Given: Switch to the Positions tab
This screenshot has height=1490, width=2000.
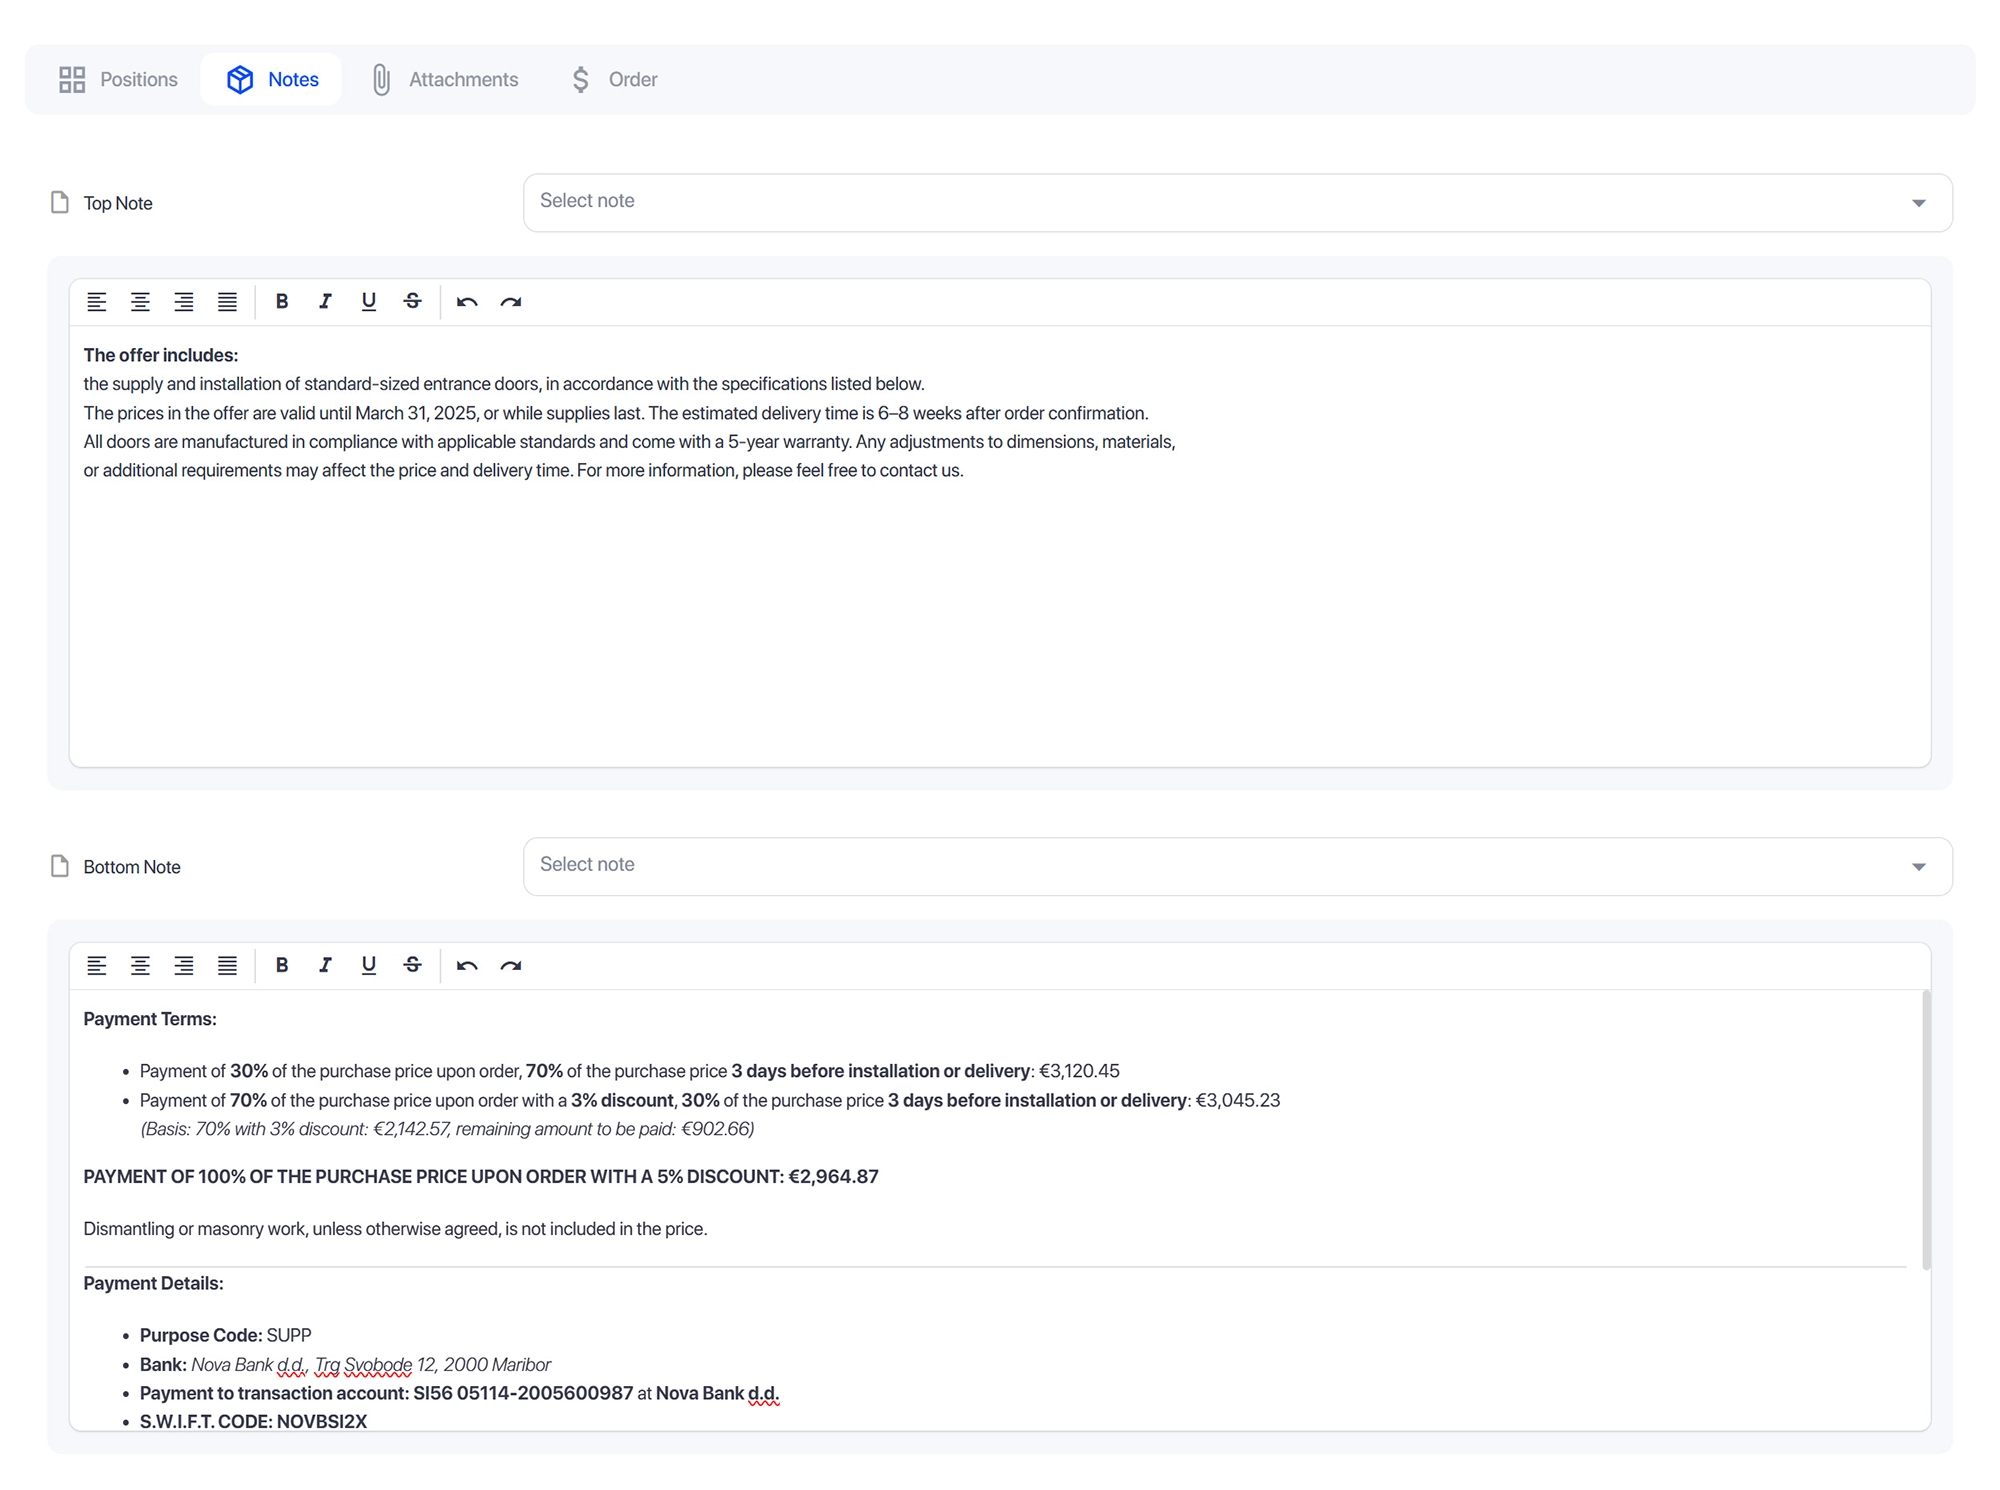Looking at the screenshot, I should (118, 79).
